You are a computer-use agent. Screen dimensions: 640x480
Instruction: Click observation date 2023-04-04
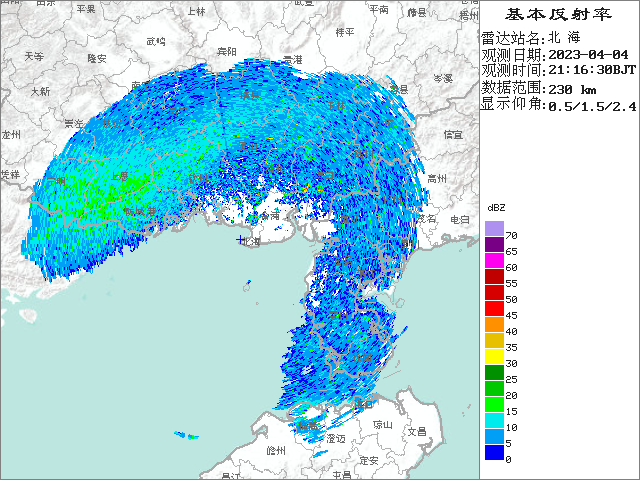point(588,55)
